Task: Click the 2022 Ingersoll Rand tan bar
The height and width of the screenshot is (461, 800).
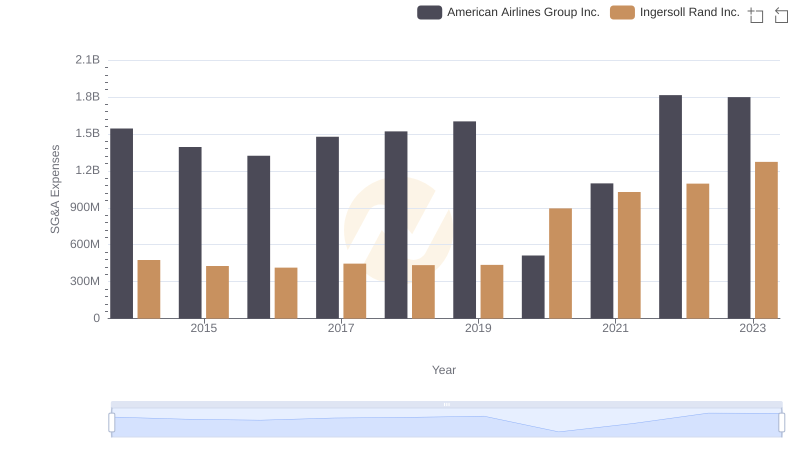Action: coord(698,251)
